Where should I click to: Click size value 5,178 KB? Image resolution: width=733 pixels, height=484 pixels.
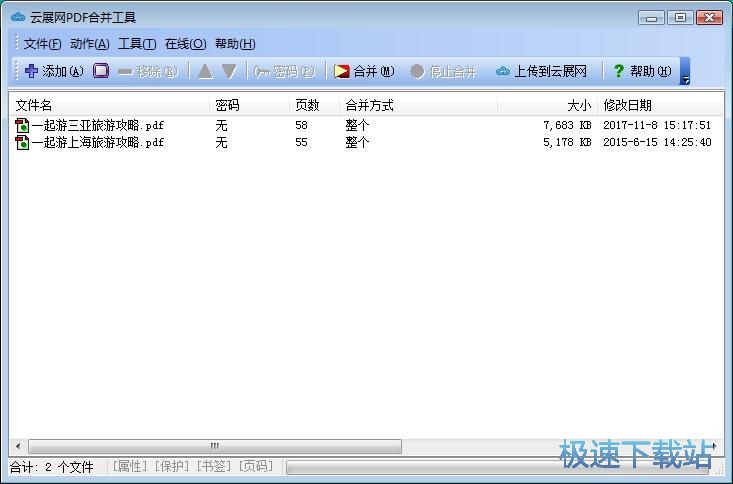[567, 142]
